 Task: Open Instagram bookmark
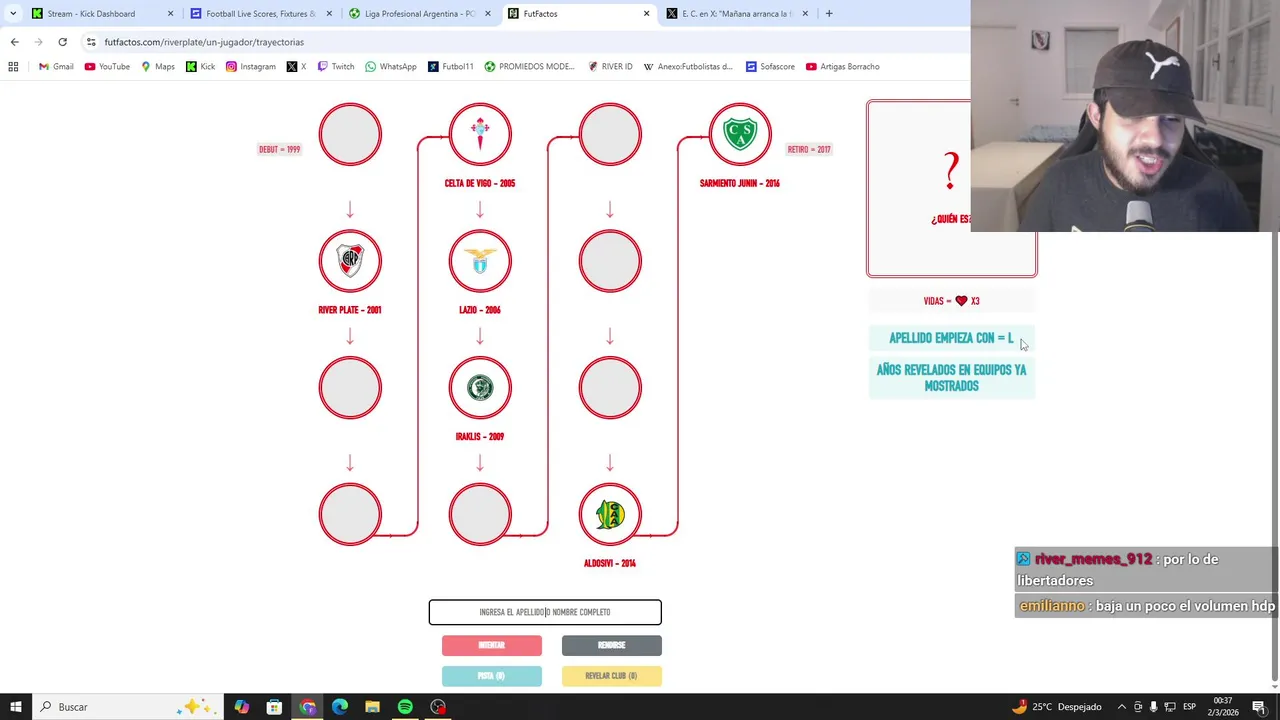coord(250,67)
